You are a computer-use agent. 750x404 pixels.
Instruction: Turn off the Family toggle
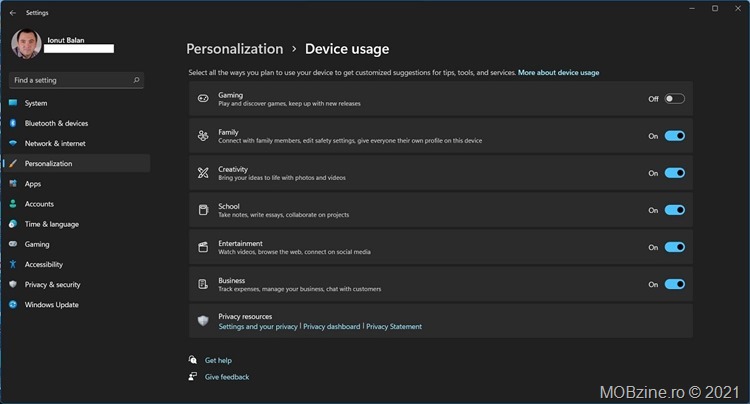674,136
